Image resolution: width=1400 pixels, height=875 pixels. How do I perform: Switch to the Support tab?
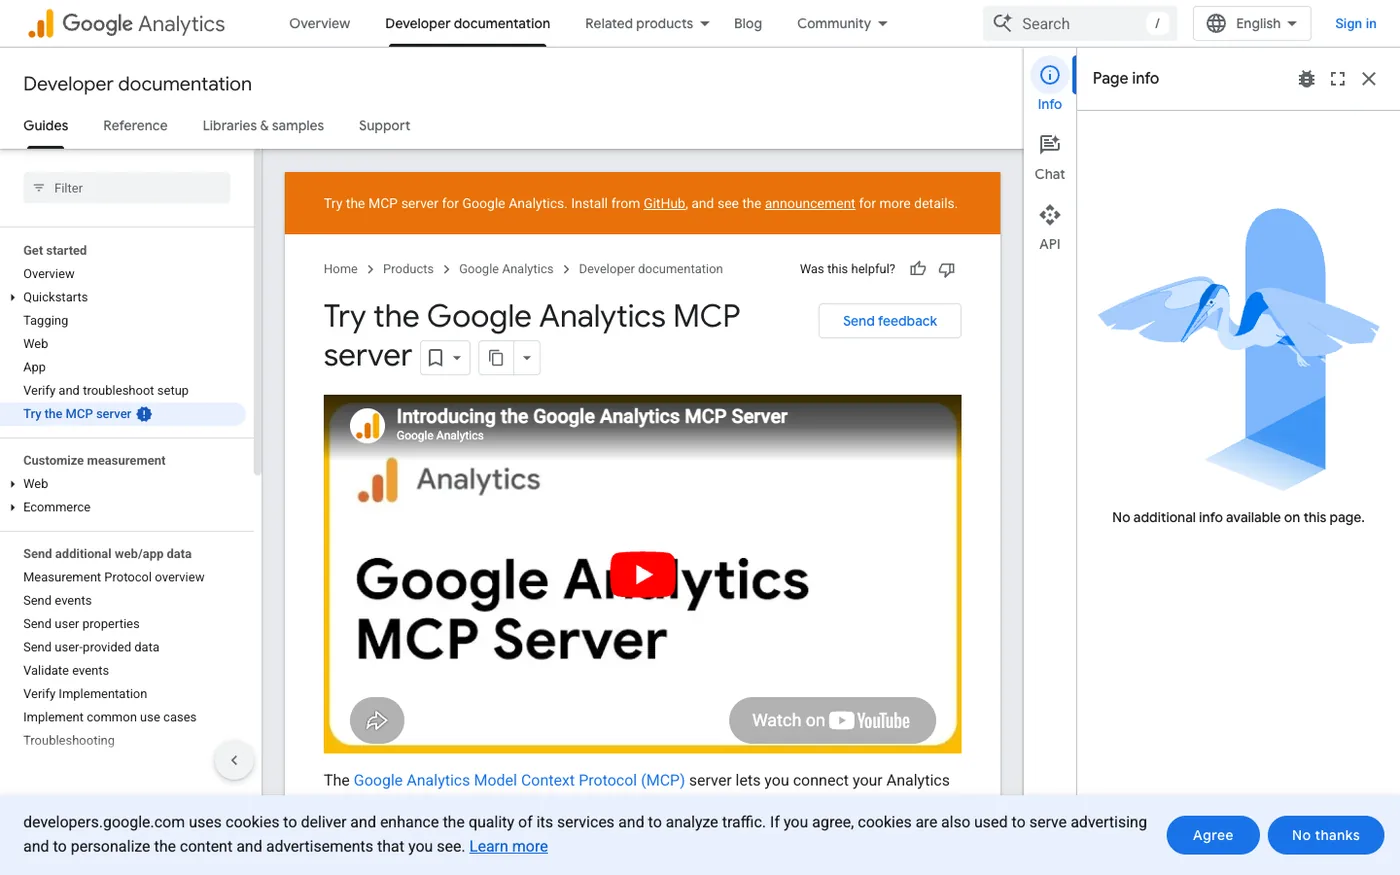click(384, 126)
